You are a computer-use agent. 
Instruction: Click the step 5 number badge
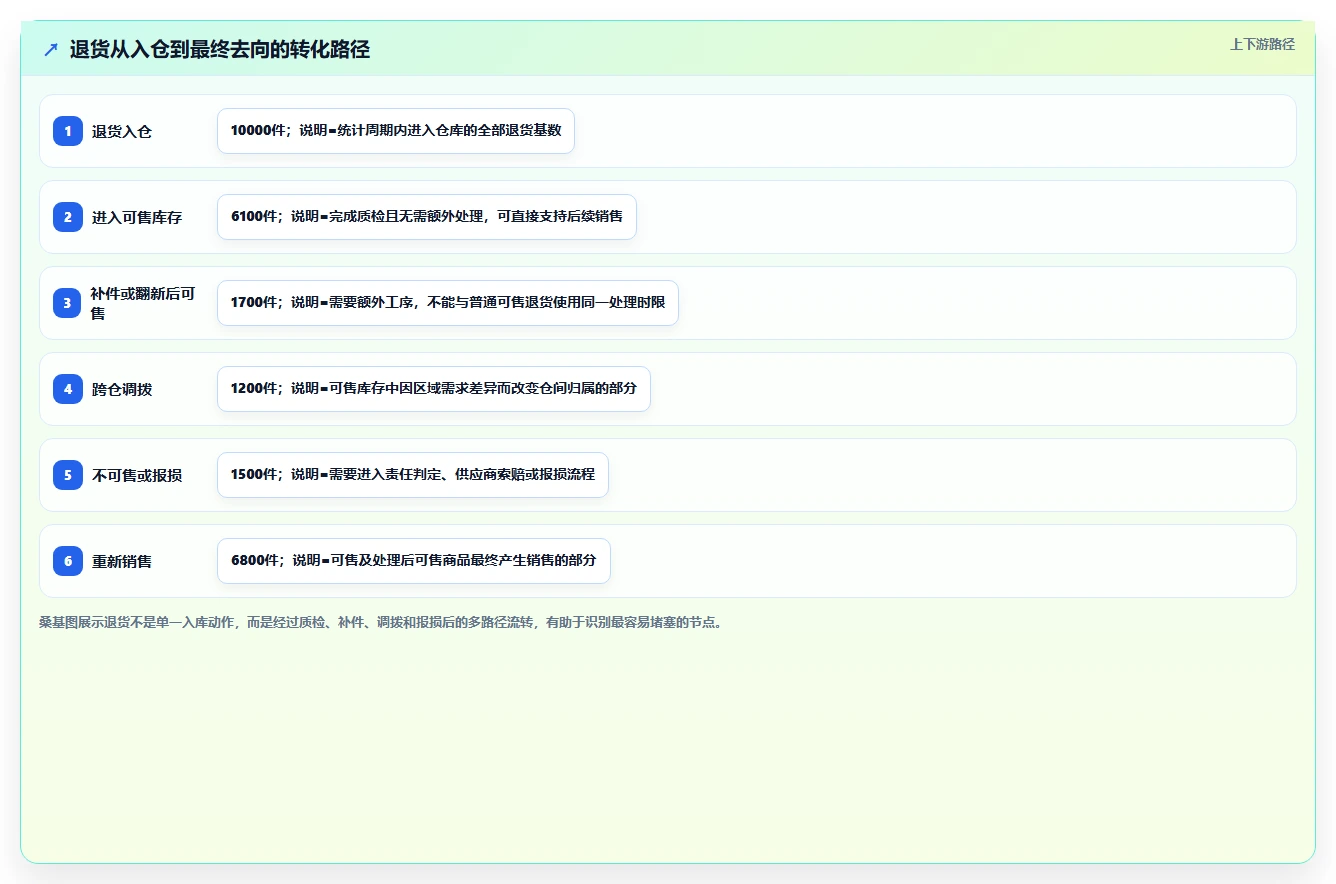coord(68,475)
